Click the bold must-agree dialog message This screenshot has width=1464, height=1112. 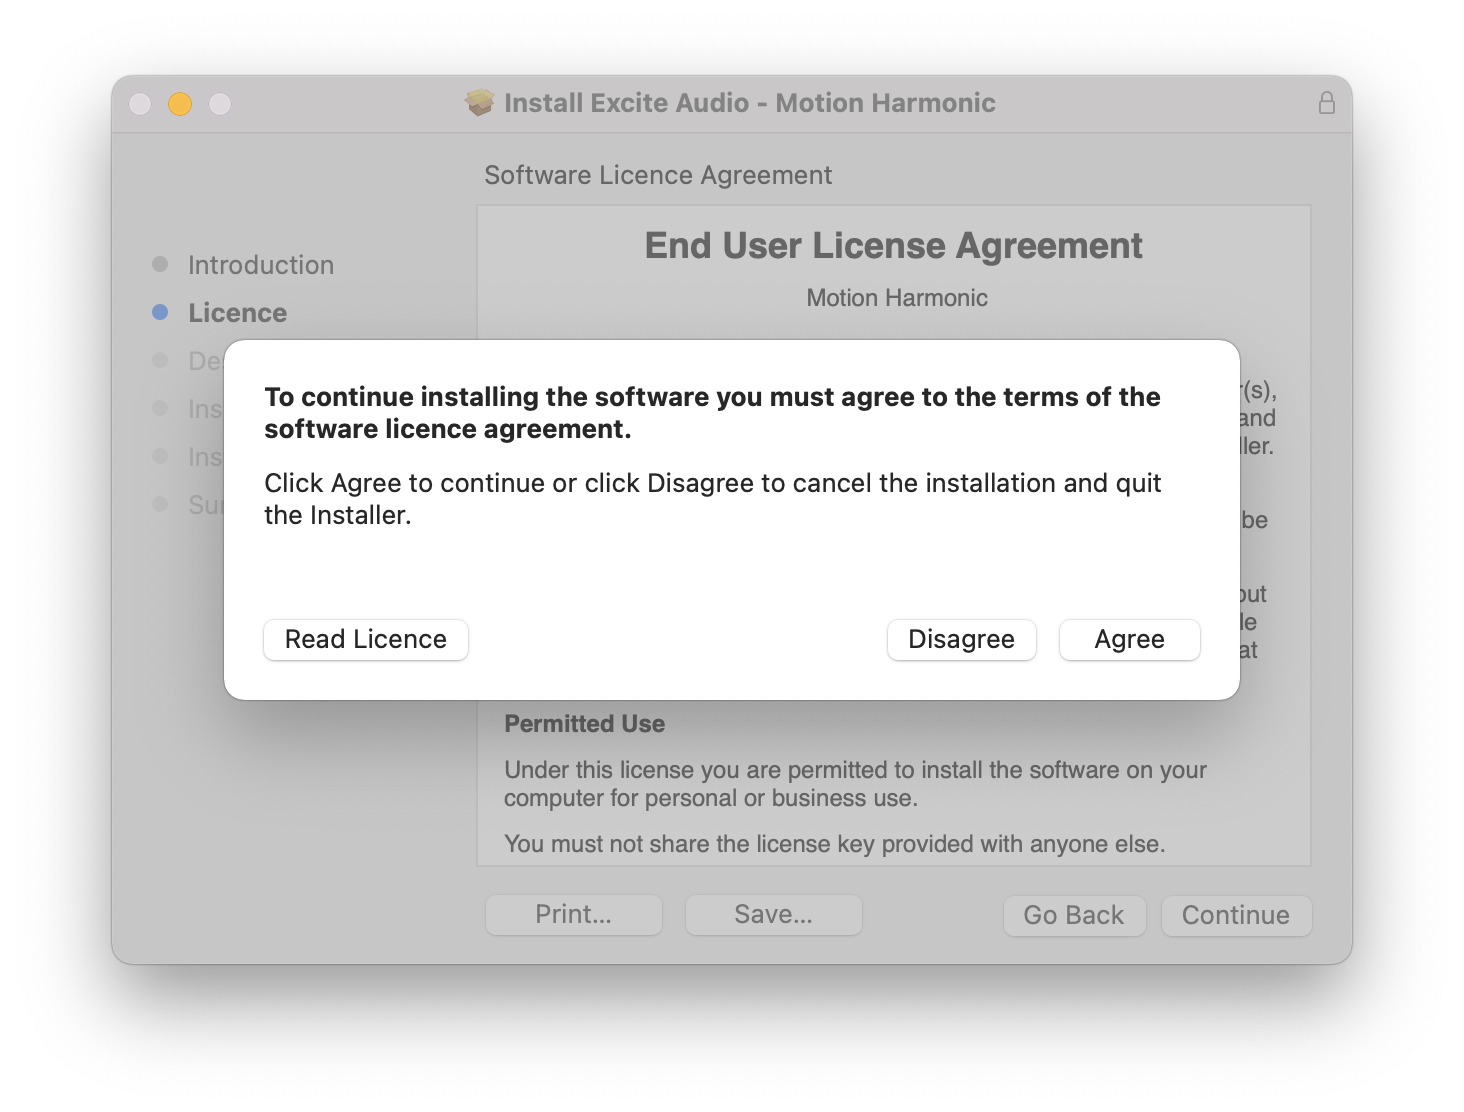pos(712,413)
